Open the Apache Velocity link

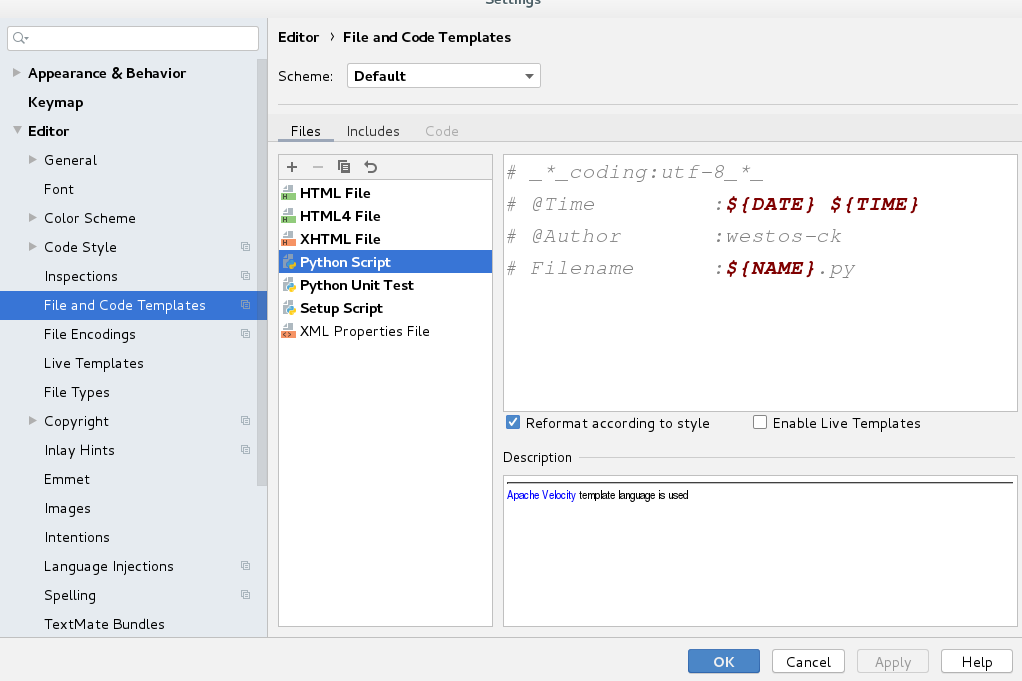coord(541,495)
